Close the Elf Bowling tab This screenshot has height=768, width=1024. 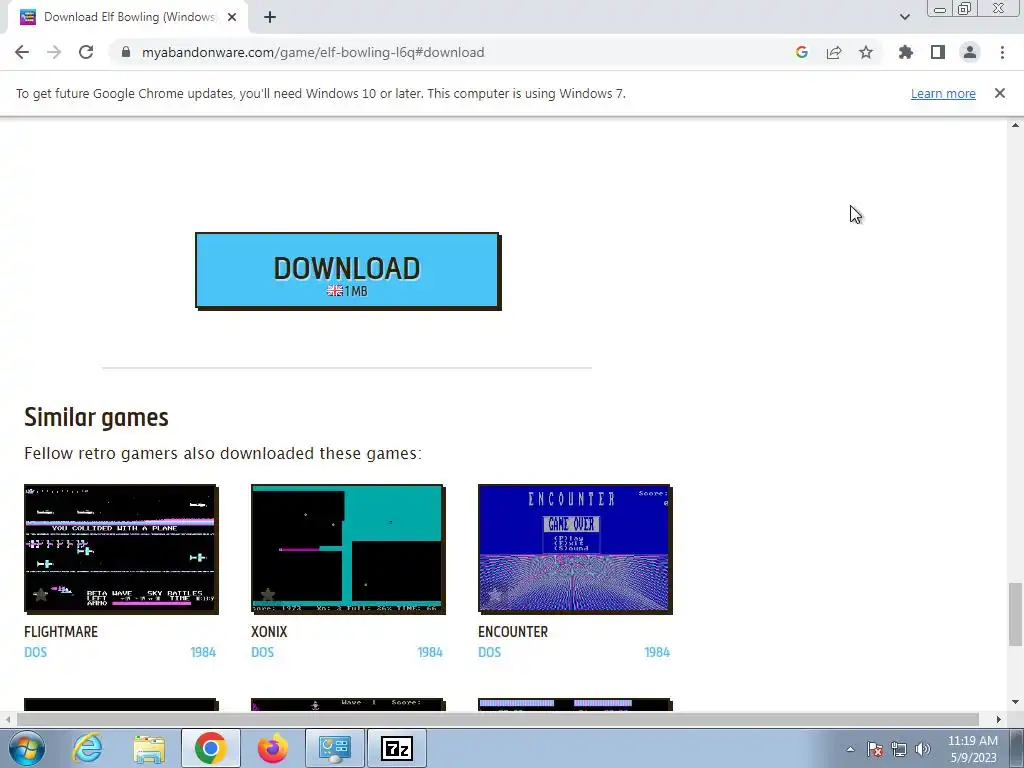232,17
